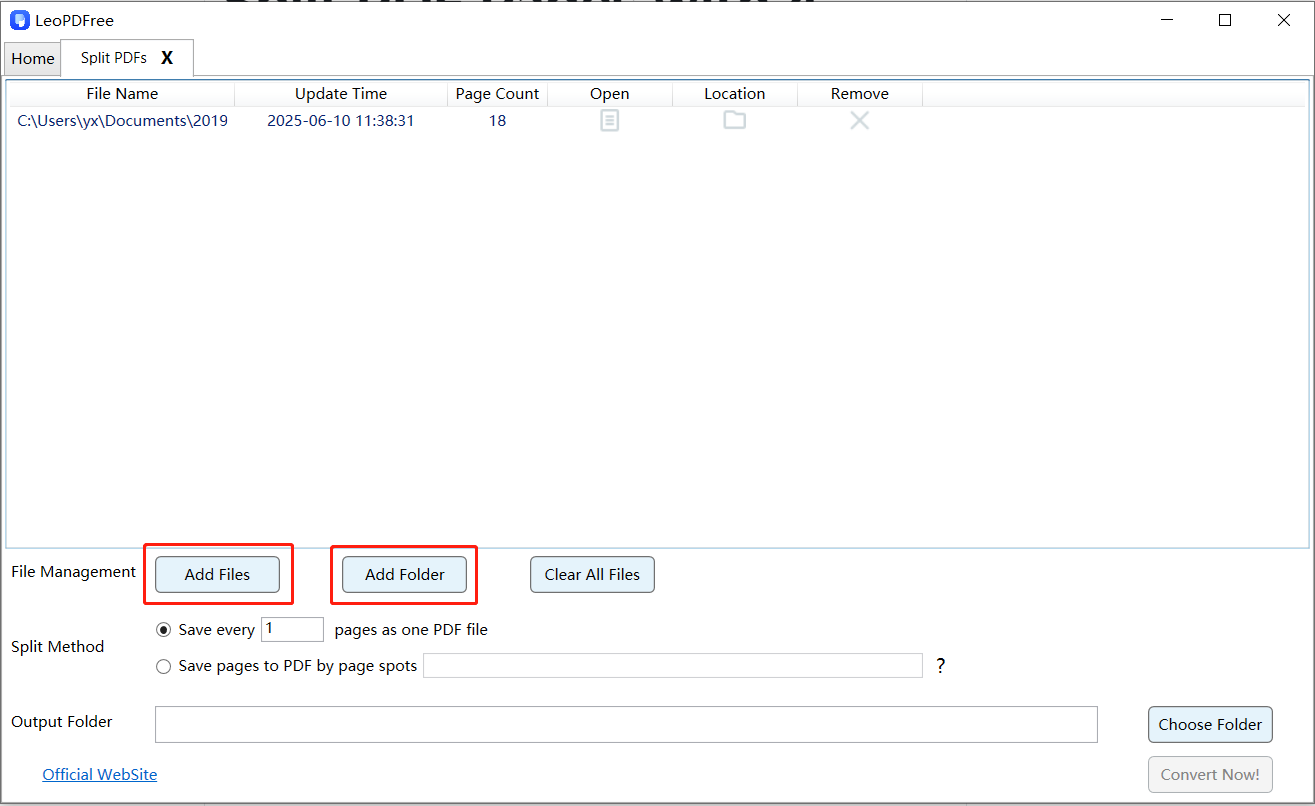Choose Folder for output
Screen dimensions: 1315x806
tap(1210, 725)
